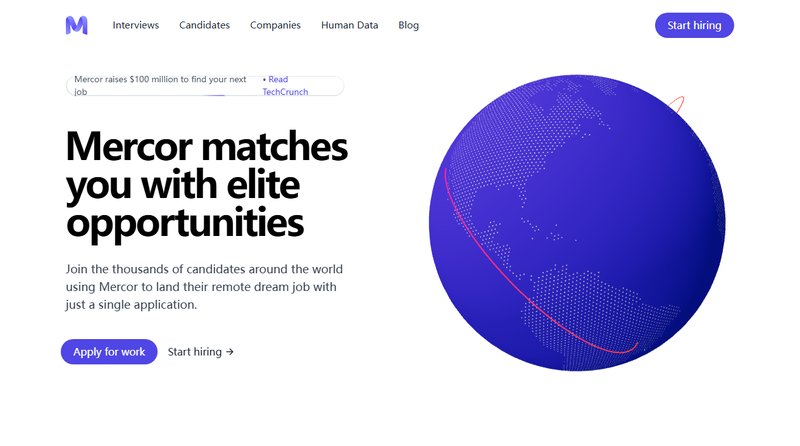Viewport: 800px width, 446px height.
Task: Click the purple globe graphic
Action: 577,222
